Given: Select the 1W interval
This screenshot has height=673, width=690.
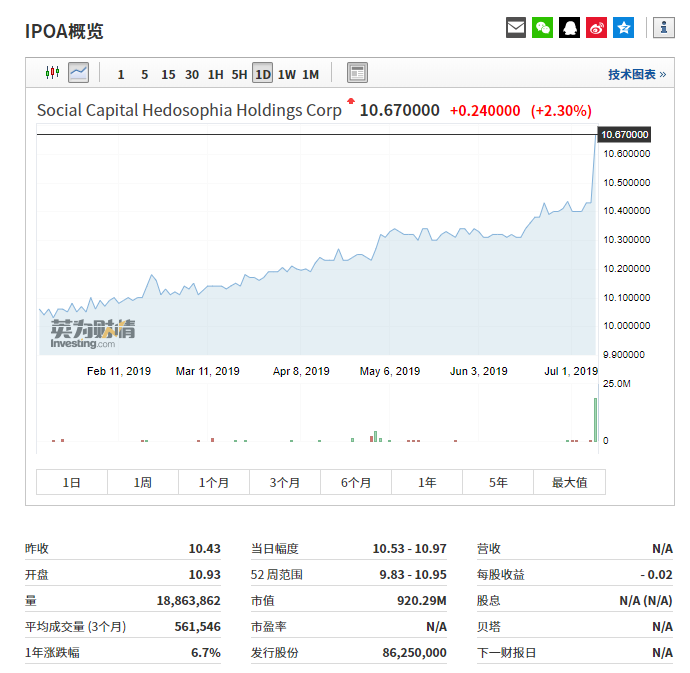Looking at the screenshot, I should tap(287, 74).
